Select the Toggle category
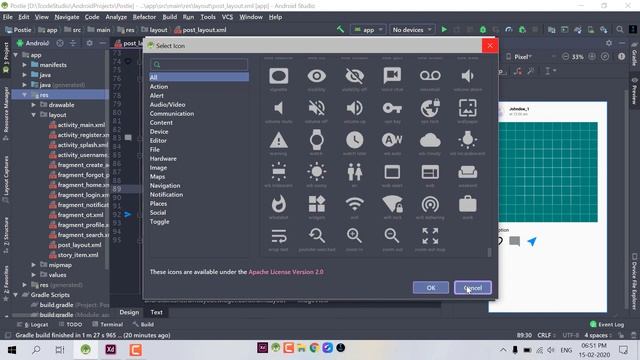This screenshot has height=360, width=640. (159, 222)
